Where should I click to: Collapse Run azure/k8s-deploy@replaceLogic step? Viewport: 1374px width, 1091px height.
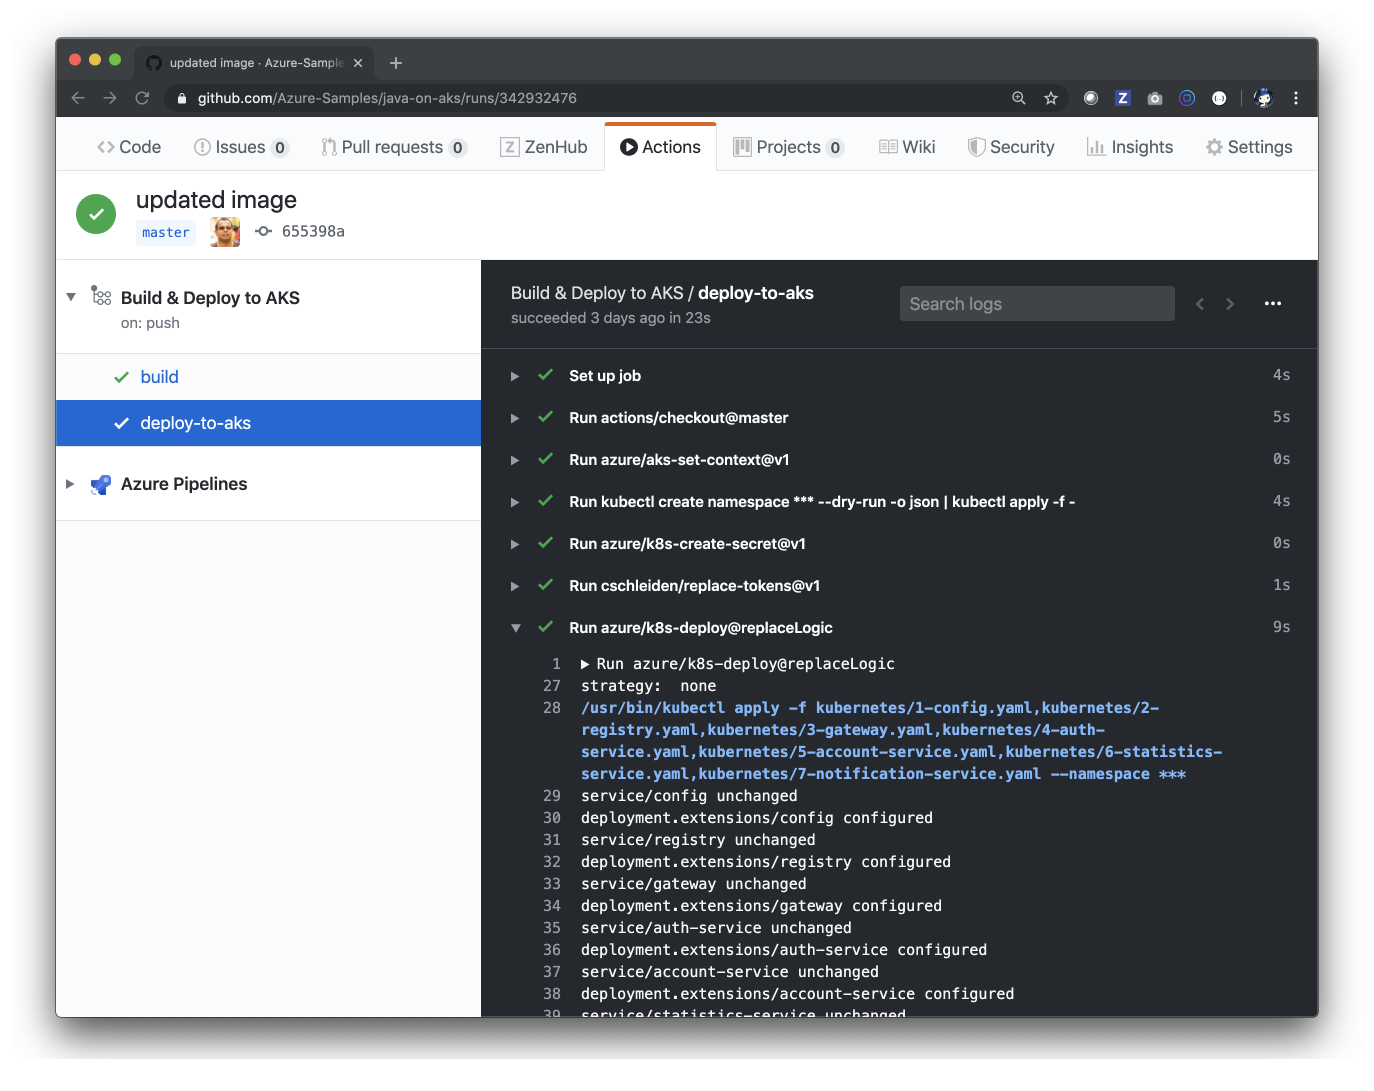click(x=515, y=628)
